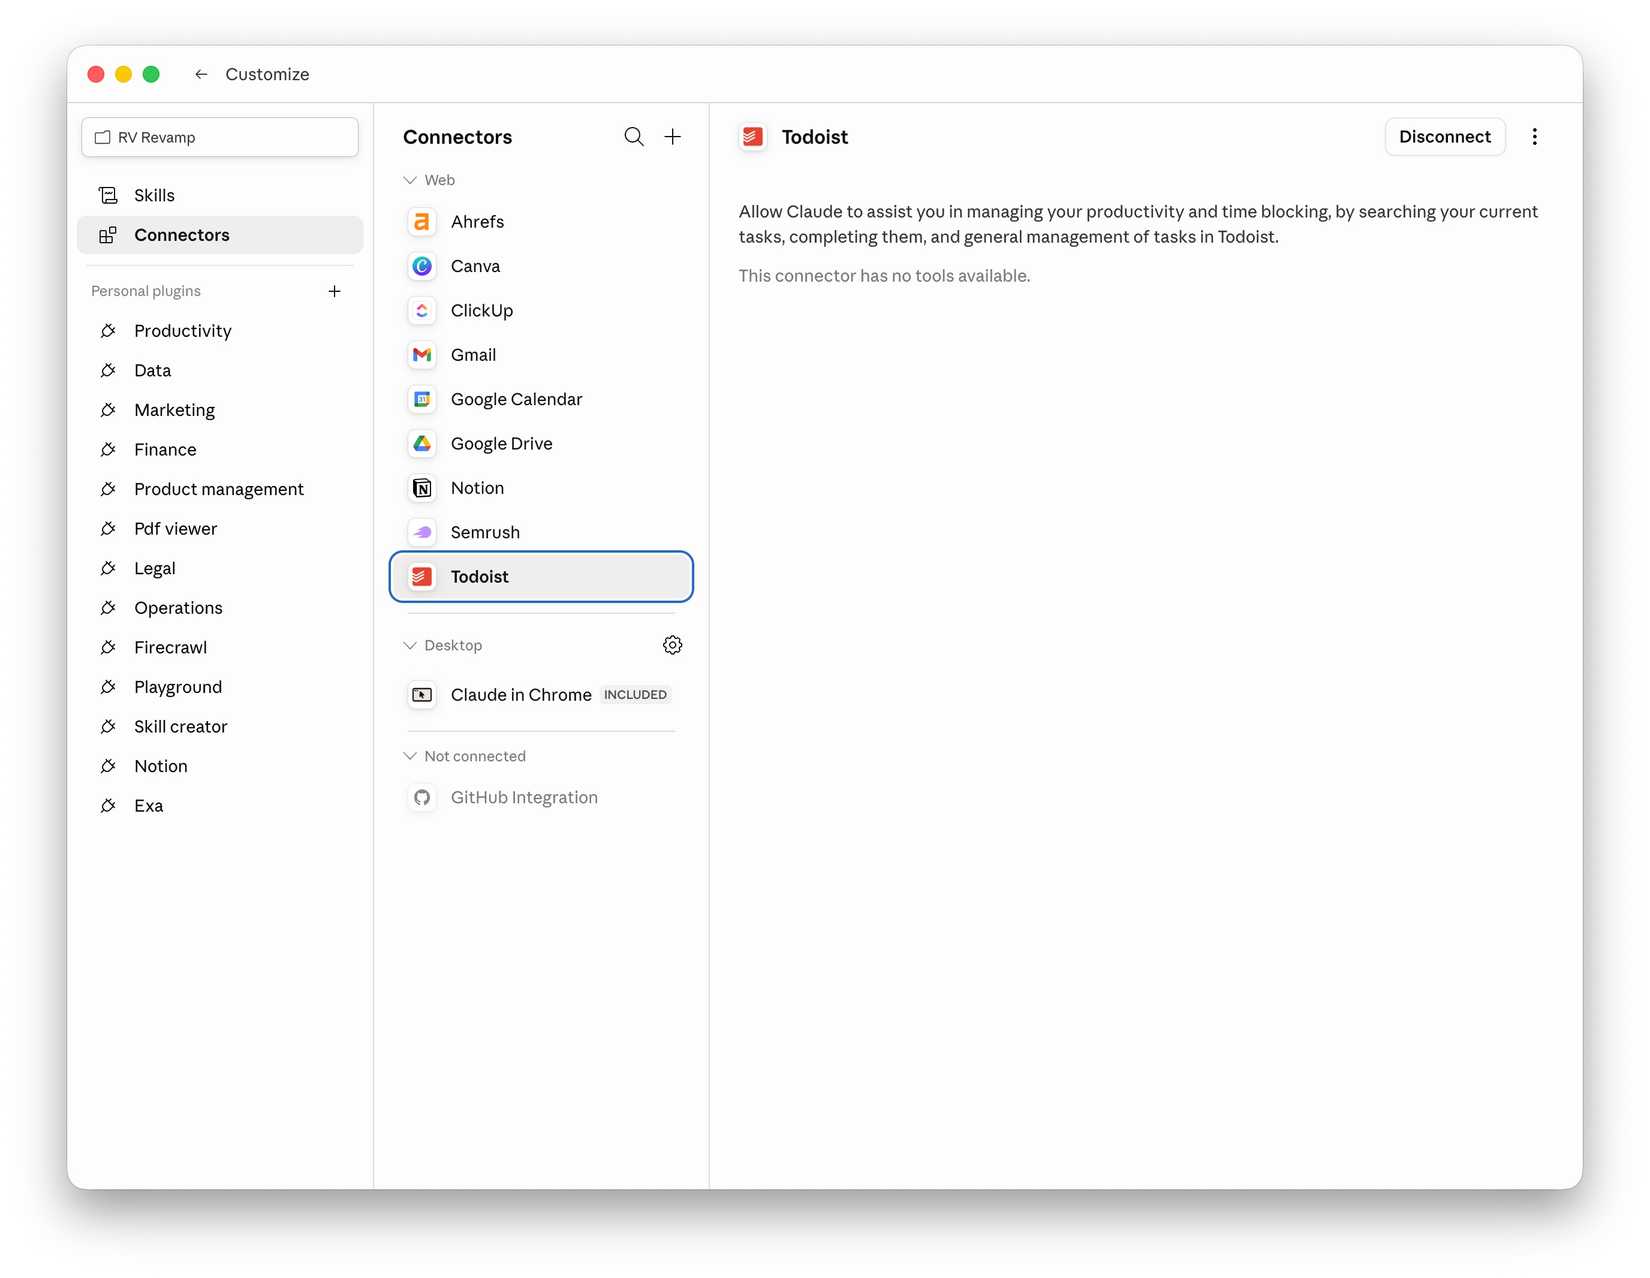Click the Todoist logo in detail header
The width and height of the screenshot is (1650, 1278).
click(753, 137)
